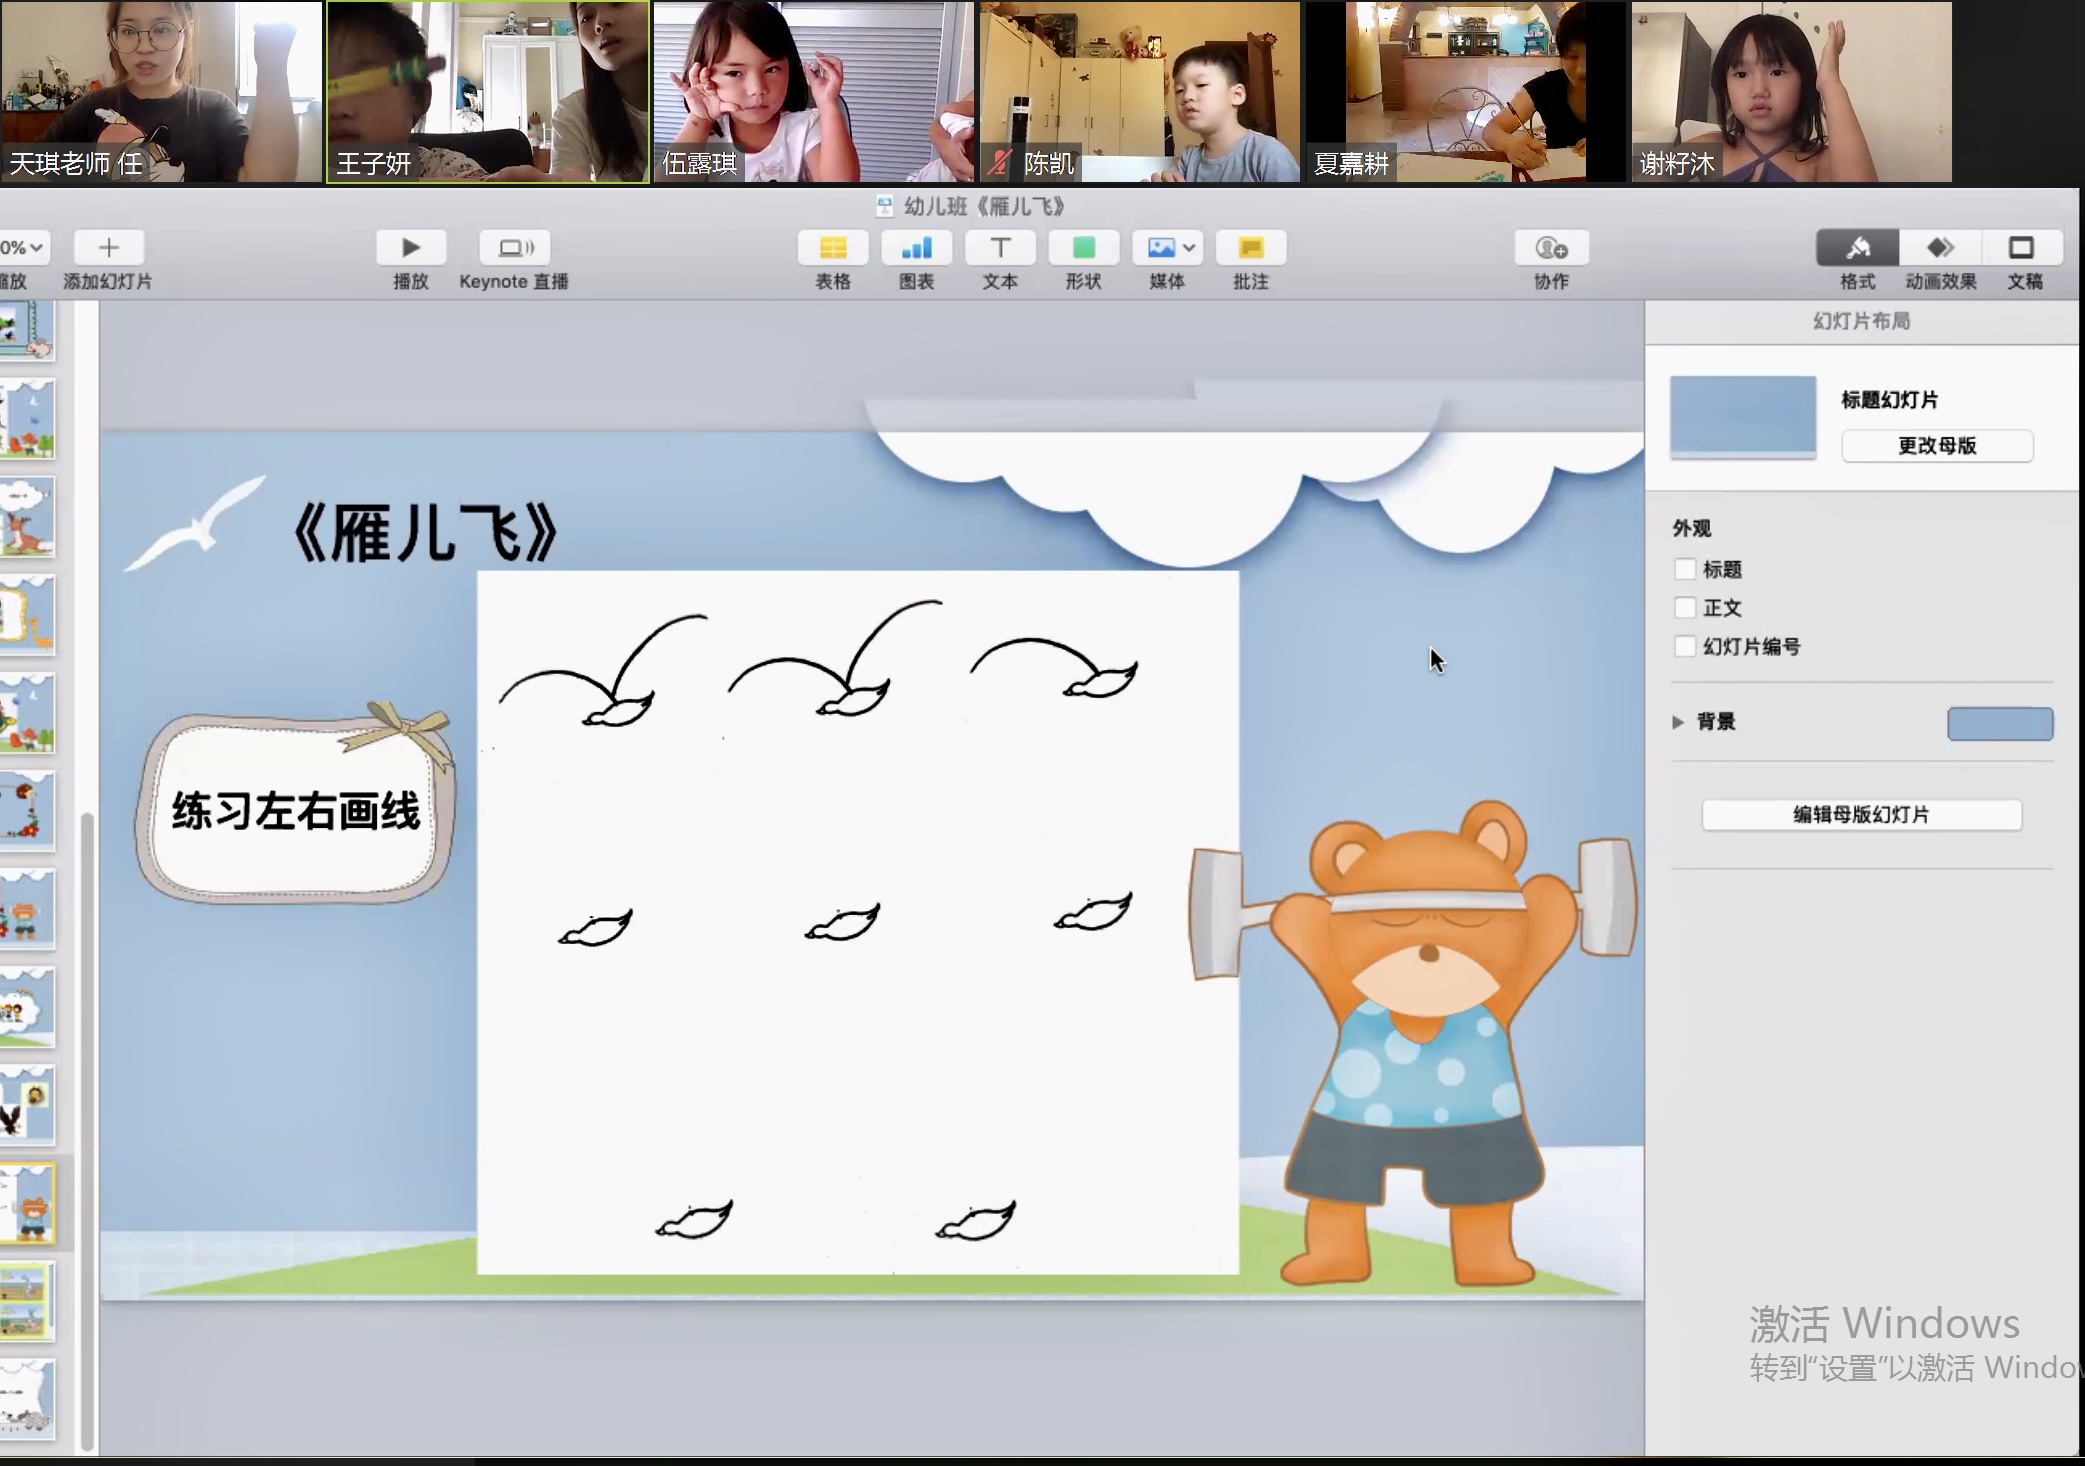
Task: Click the Play slideshow icon
Action: 410,247
